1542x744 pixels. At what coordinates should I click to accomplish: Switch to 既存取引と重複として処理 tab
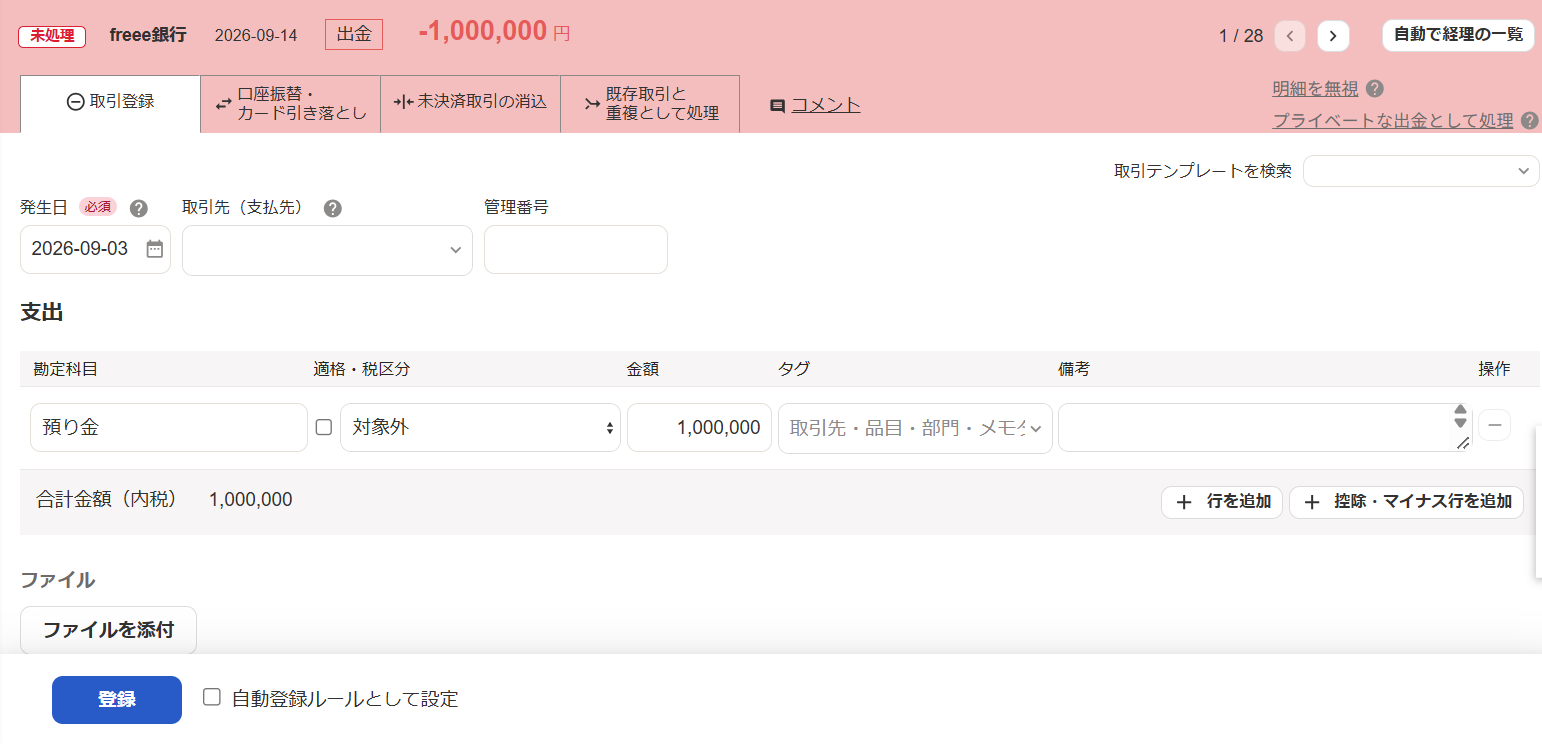650,103
